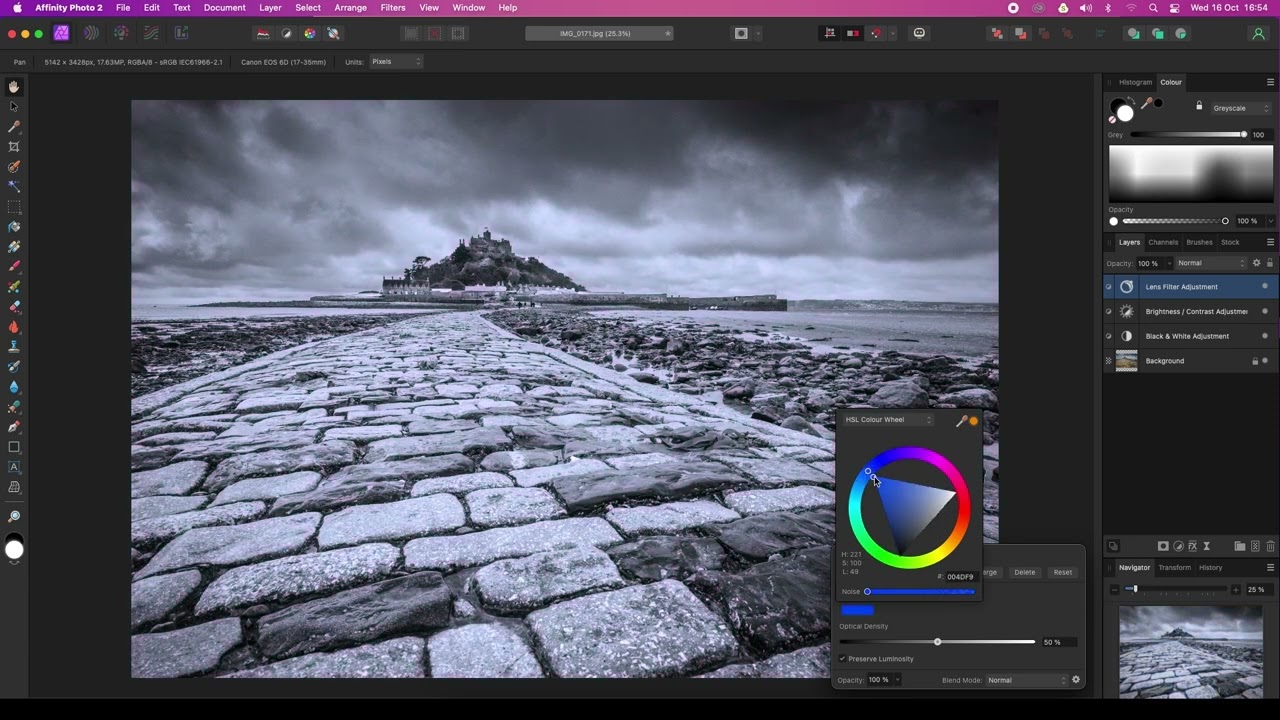Image resolution: width=1280 pixels, height=720 pixels.
Task: Apply Auto Levels from the toolbar
Action: pyautogui.click(x=263, y=33)
